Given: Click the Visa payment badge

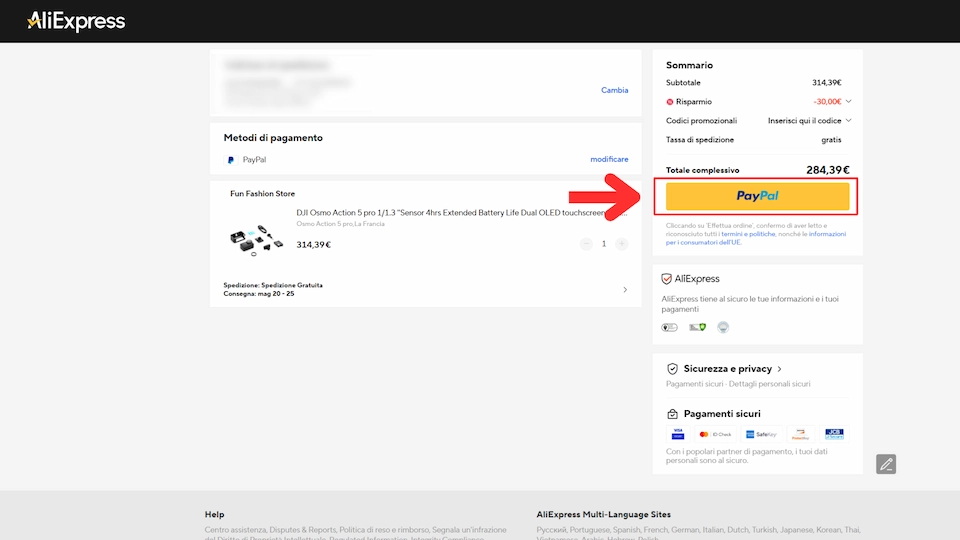Looking at the screenshot, I should click(678, 434).
